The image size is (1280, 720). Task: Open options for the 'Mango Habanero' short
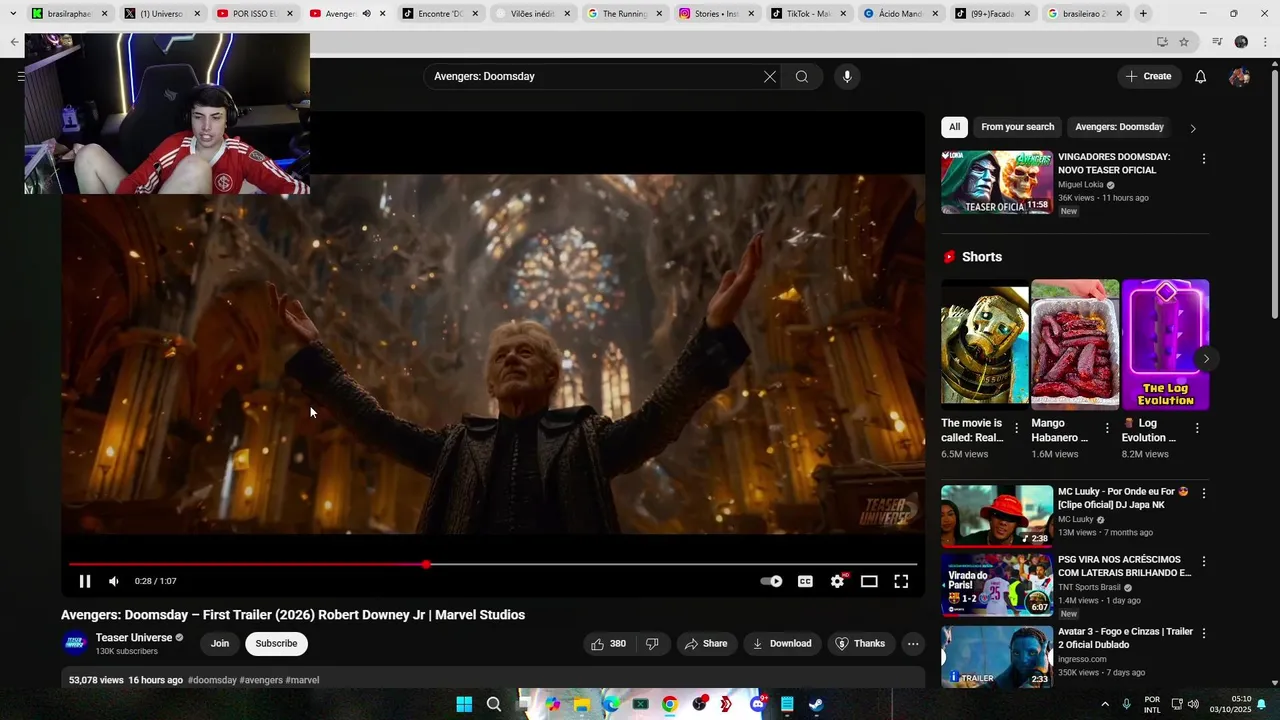[x=1107, y=428]
